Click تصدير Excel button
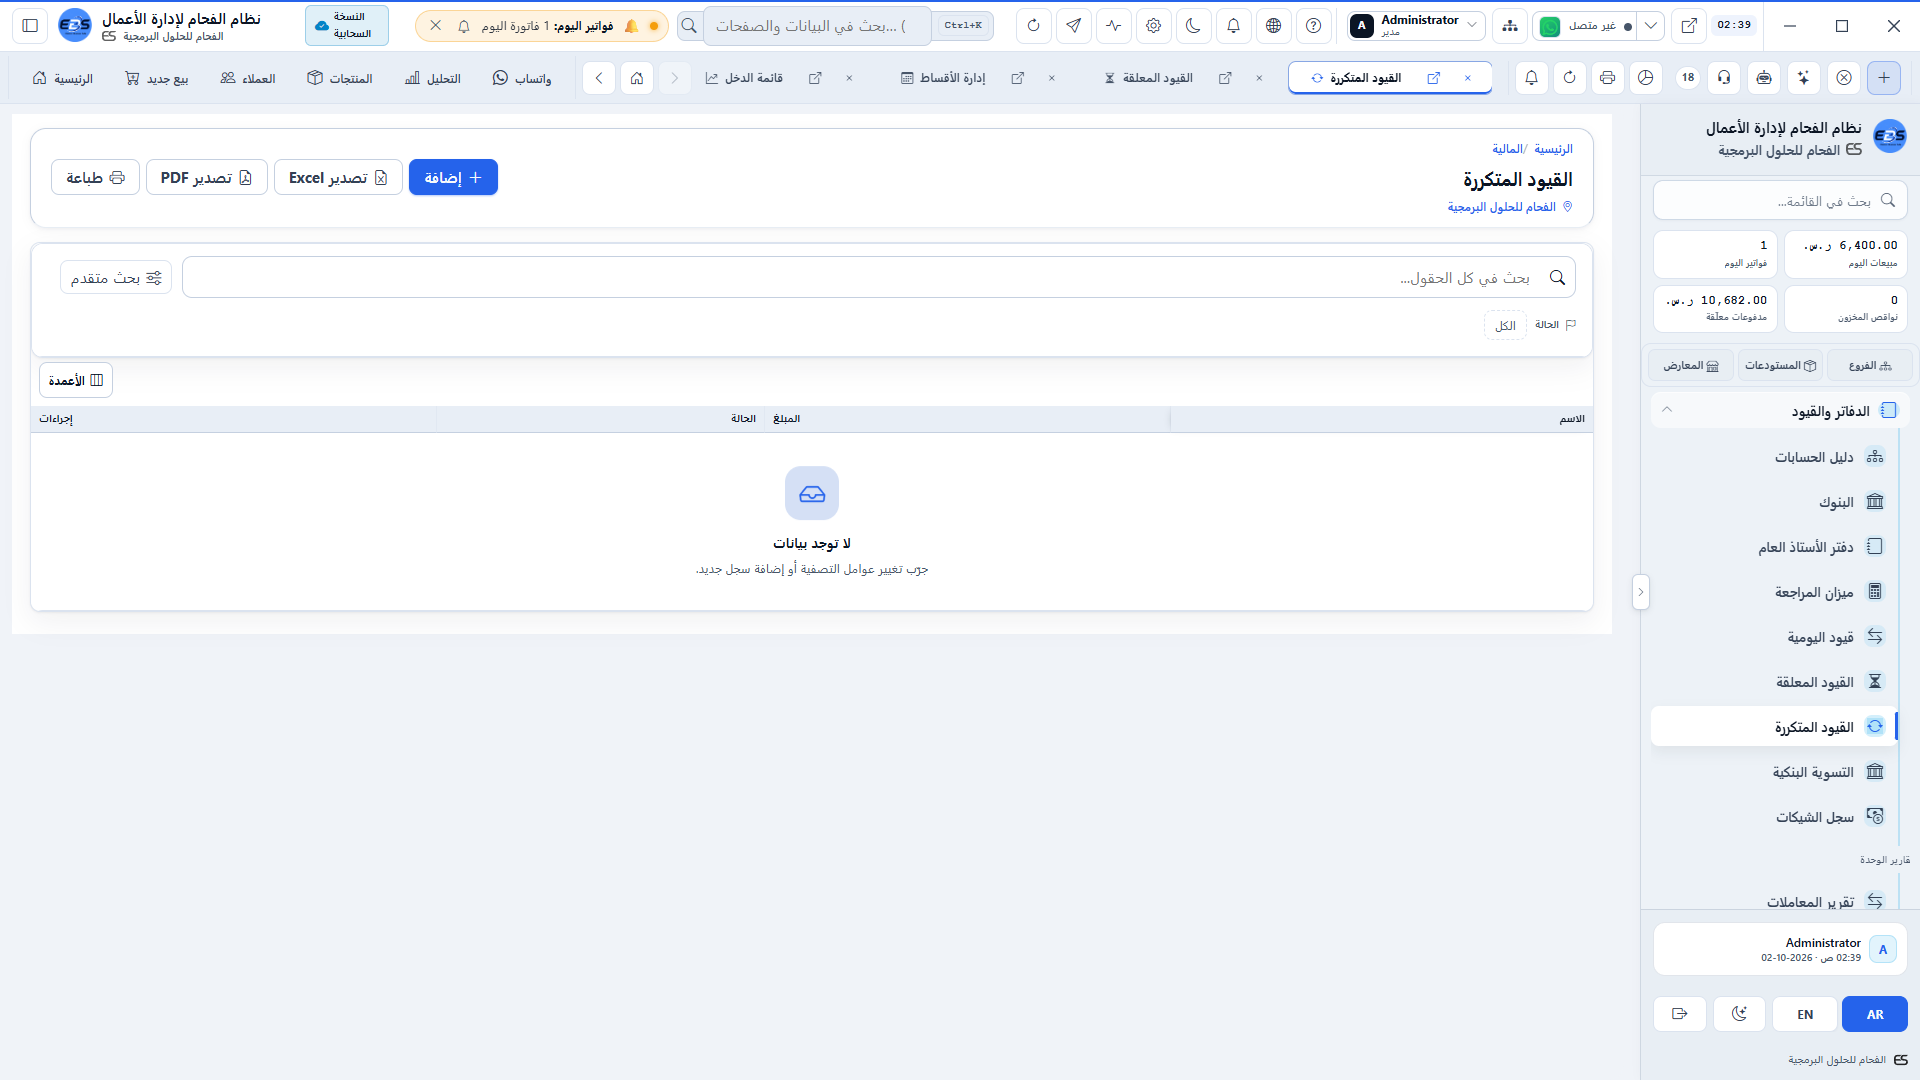Image resolution: width=1920 pixels, height=1080 pixels. pos(338,177)
